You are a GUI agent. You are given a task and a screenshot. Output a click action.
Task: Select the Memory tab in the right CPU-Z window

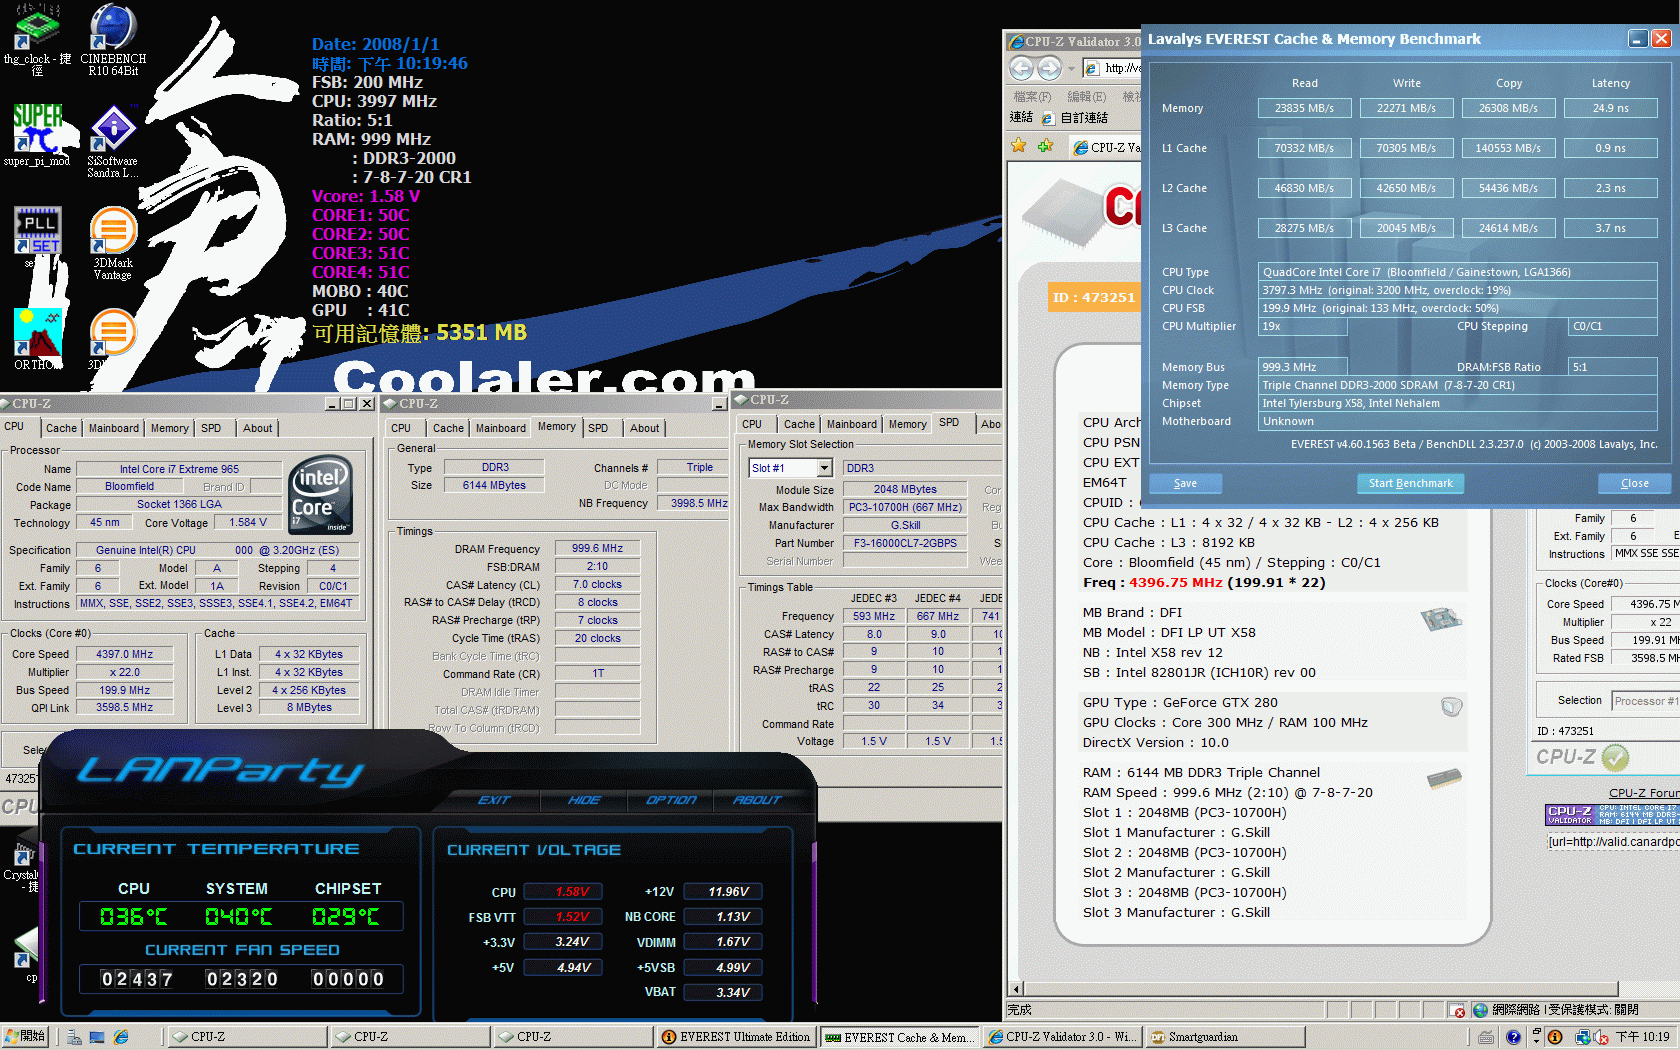coord(907,424)
